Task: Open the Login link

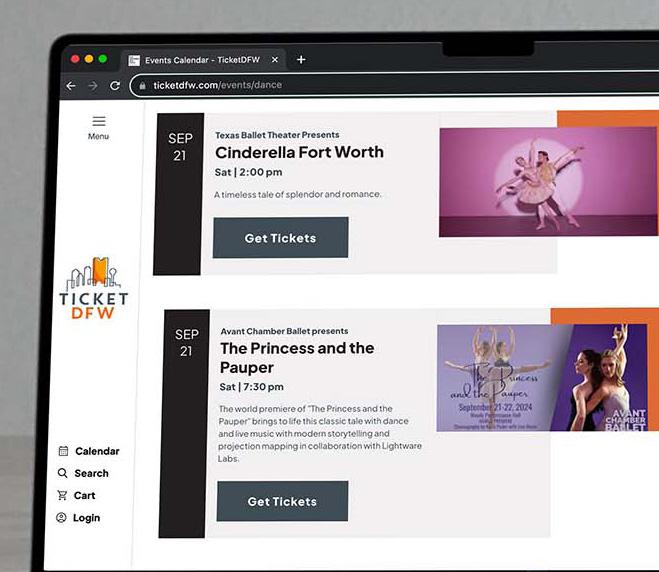Action: [x=78, y=517]
